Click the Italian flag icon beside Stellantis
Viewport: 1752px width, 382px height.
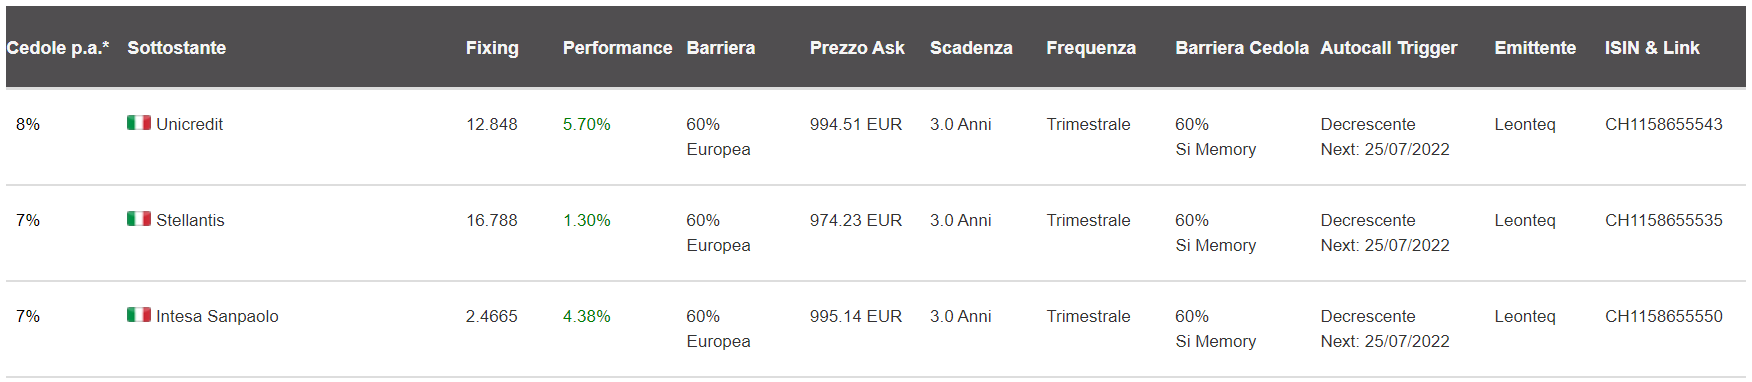coord(139,219)
